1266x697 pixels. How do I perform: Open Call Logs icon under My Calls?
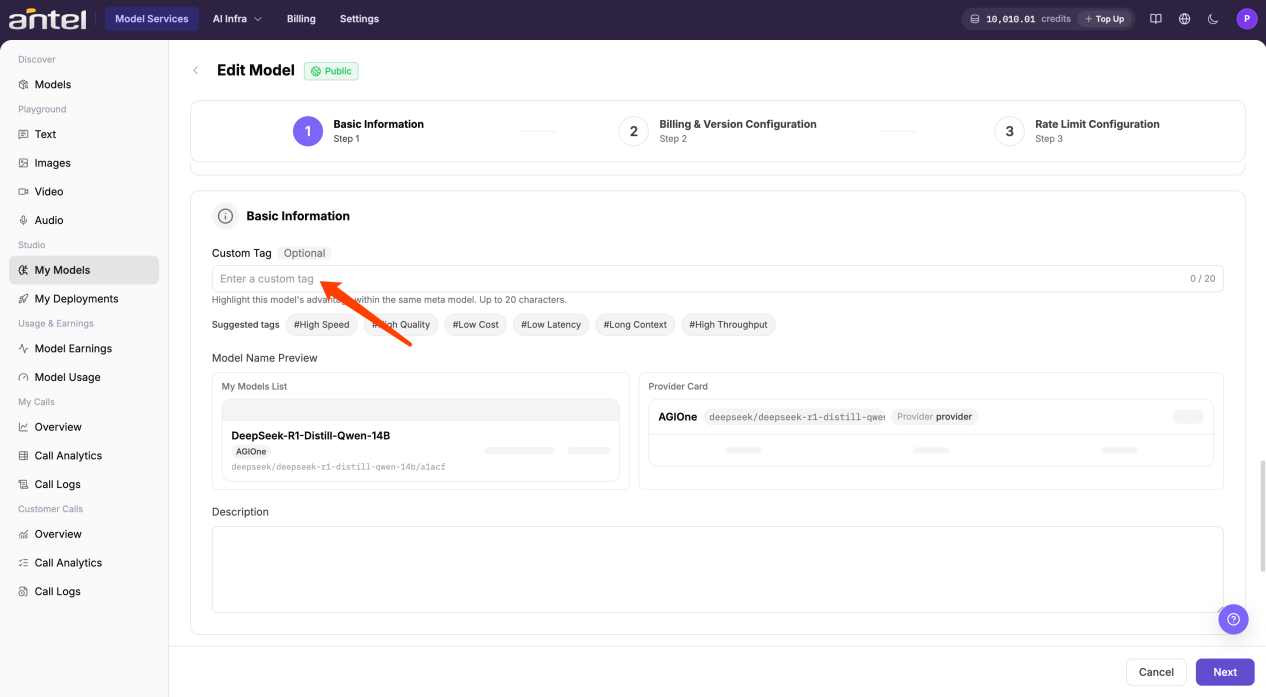(24, 484)
